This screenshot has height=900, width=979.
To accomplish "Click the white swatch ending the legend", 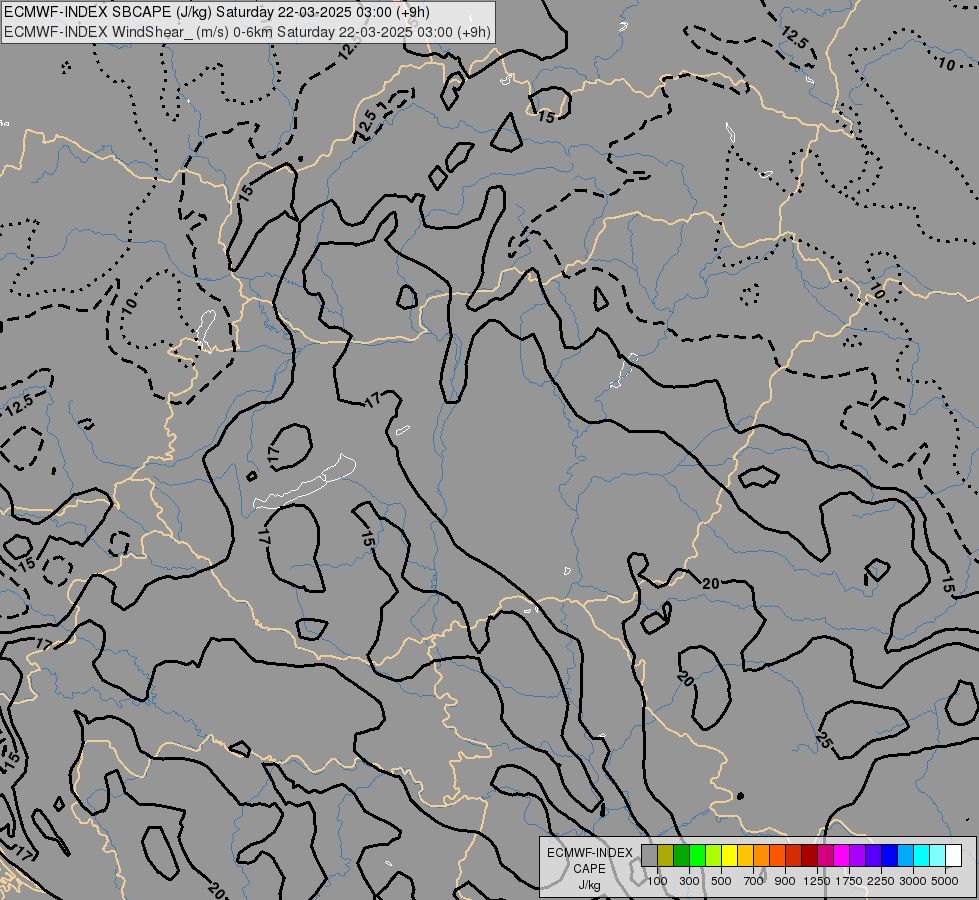I will 953,855.
